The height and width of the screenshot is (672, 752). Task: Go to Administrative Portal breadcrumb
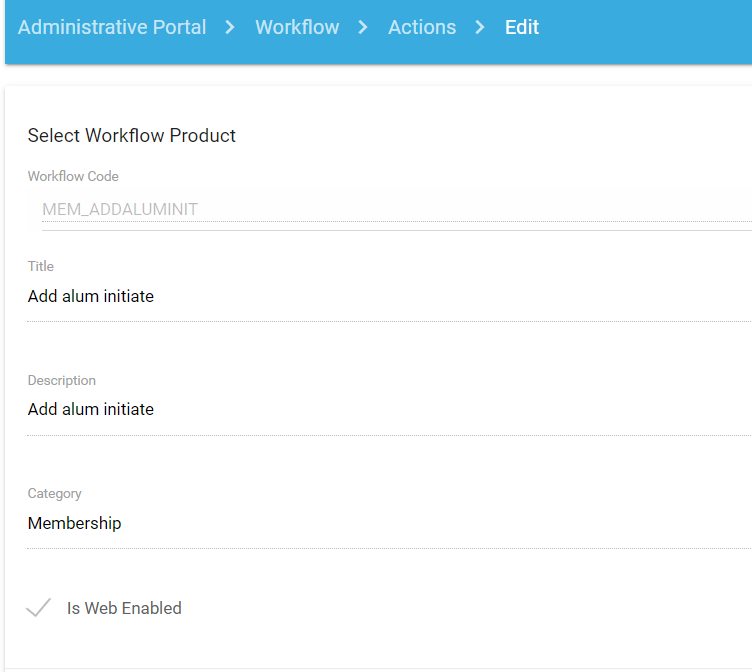pyautogui.click(x=112, y=28)
